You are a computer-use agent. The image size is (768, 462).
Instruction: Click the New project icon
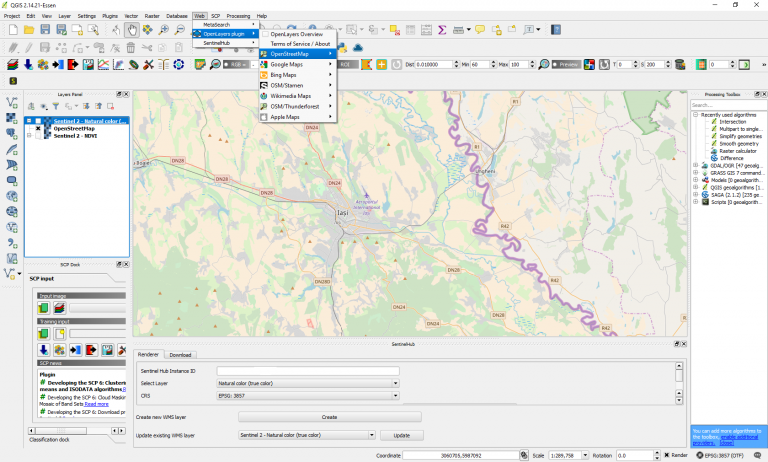coord(13,30)
